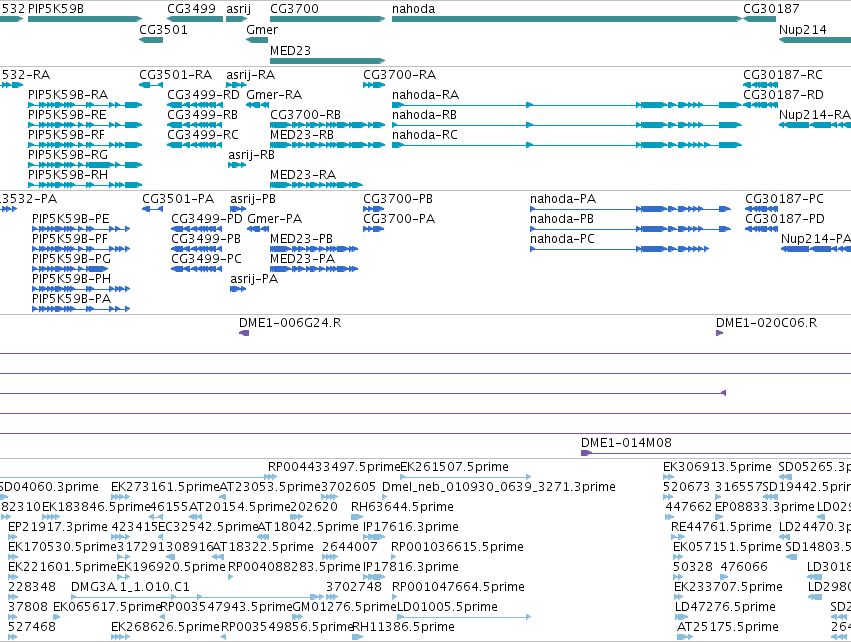851x642 pixels.
Task: Select protein nahoda-PB
Action: coord(631,229)
